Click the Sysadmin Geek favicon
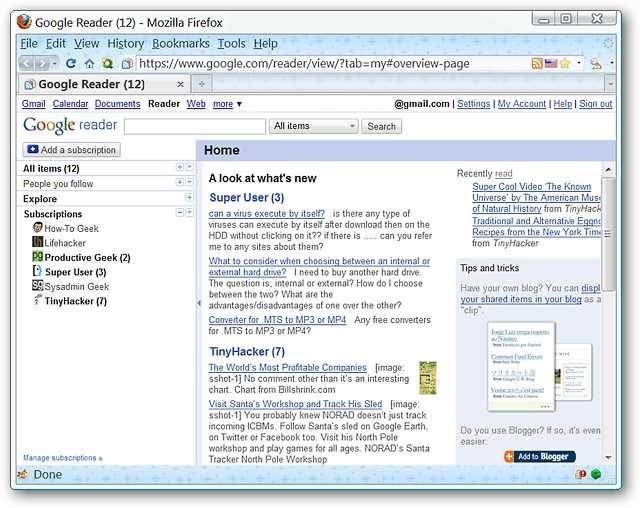This screenshot has height=508, width=640. (x=38, y=285)
